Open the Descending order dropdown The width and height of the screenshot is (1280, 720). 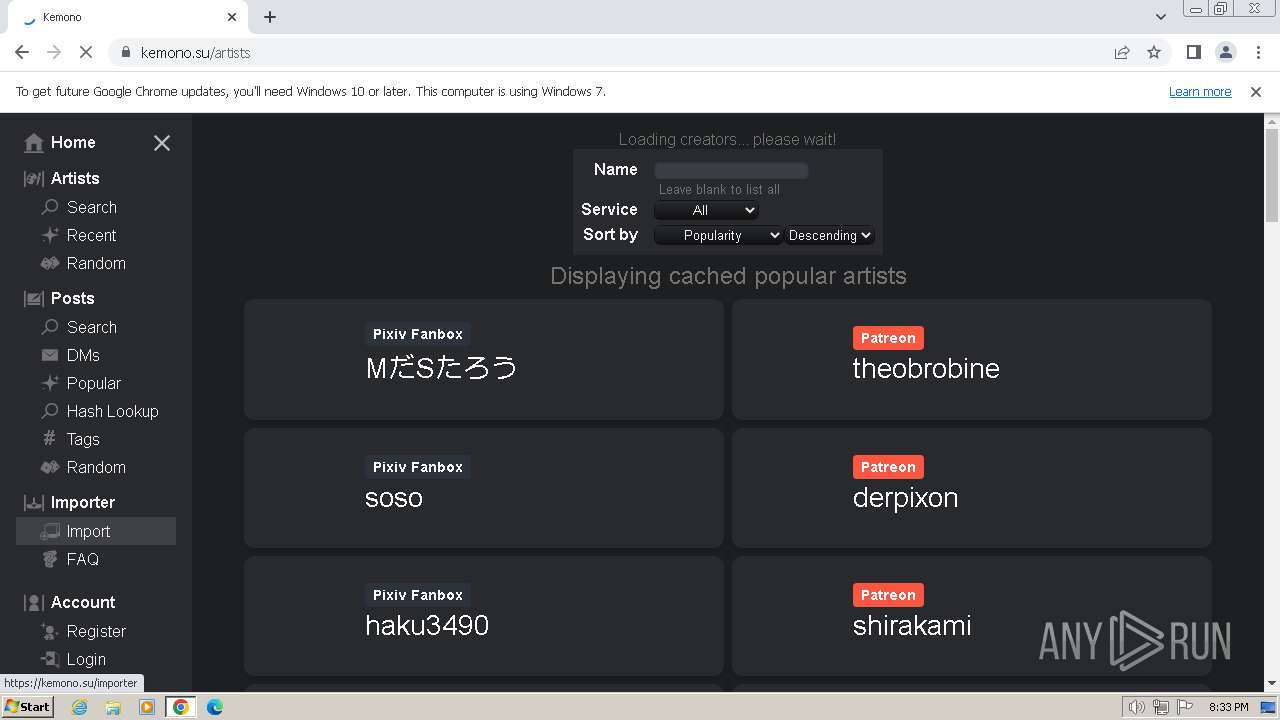[830, 235]
